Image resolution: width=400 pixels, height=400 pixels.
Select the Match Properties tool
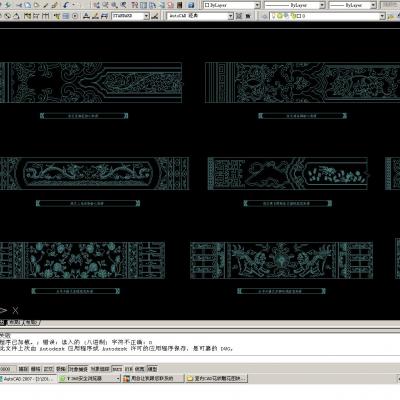(x=45, y=5)
